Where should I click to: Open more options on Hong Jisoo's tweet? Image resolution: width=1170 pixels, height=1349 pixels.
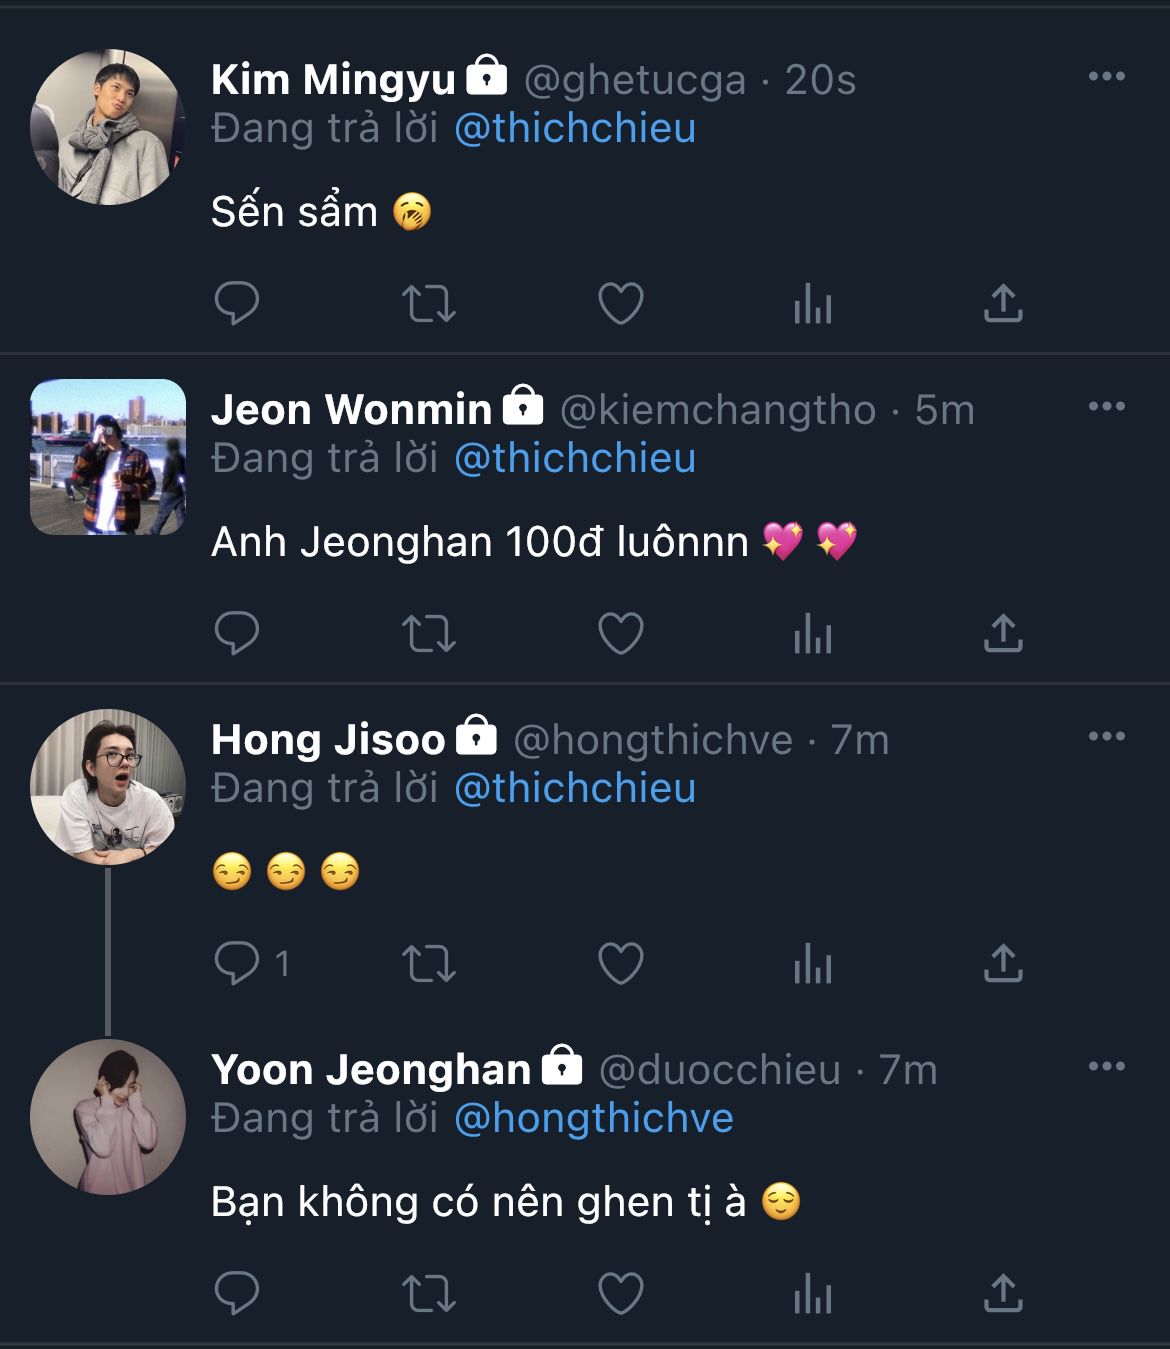pyautogui.click(x=1106, y=737)
